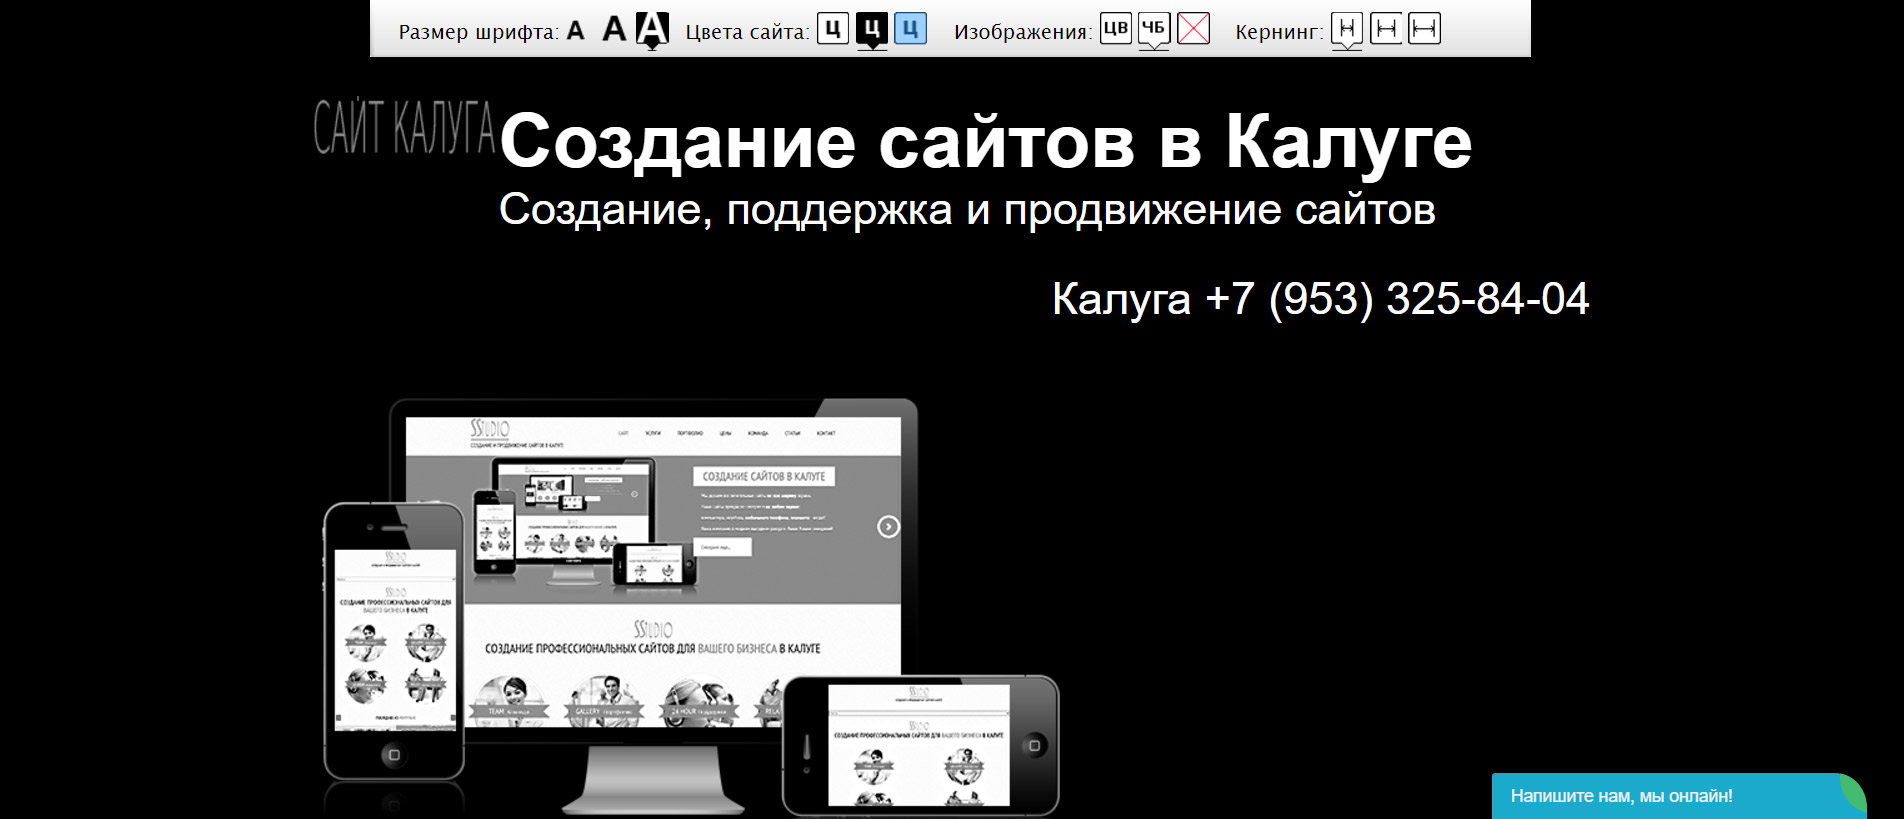Click the horizontal smartphone mockup image
Image resolution: width=1904 pixels, height=819 pixels.
tap(920, 745)
